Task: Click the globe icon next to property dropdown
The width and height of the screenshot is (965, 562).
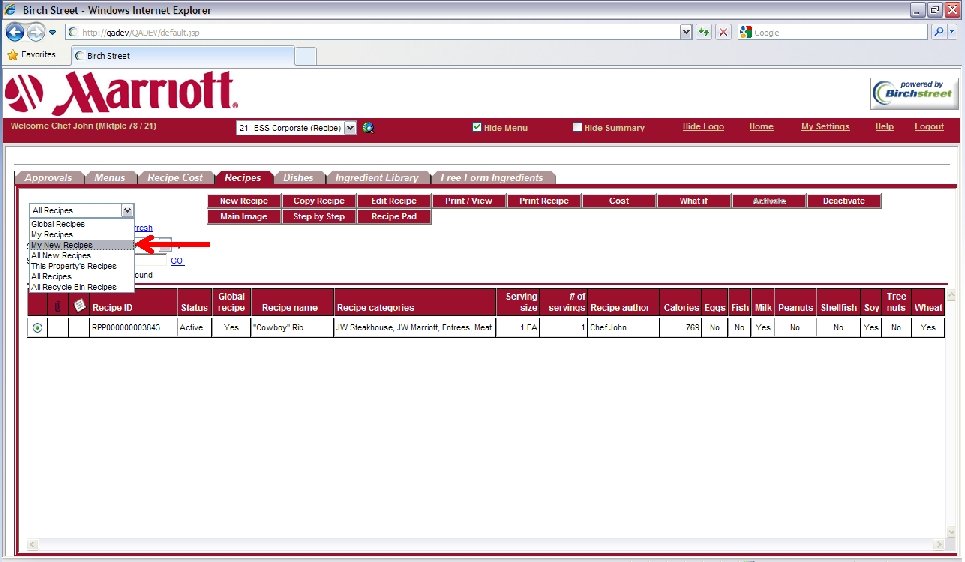Action: pyautogui.click(x=368, y=128)
